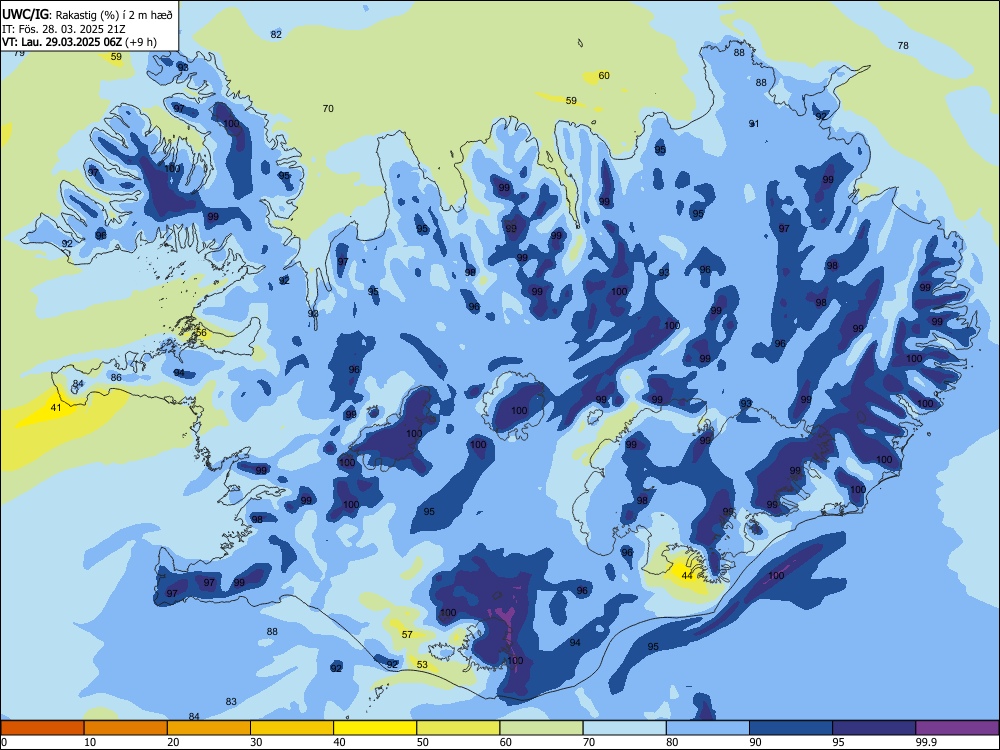
Task: Pick the light green 60–70 legend swatch
Action: [541, 728]
